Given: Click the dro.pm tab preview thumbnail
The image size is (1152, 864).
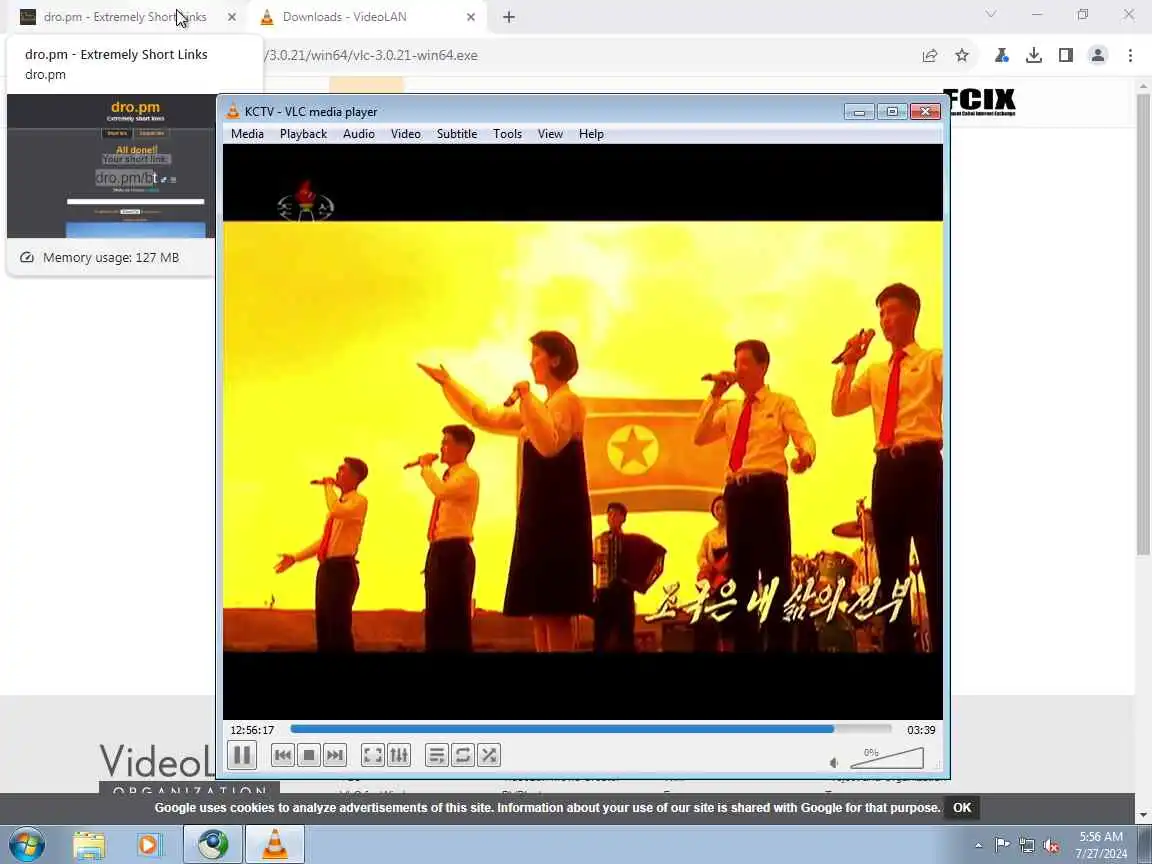Looking at the screenshot, I should coord(112,166).
